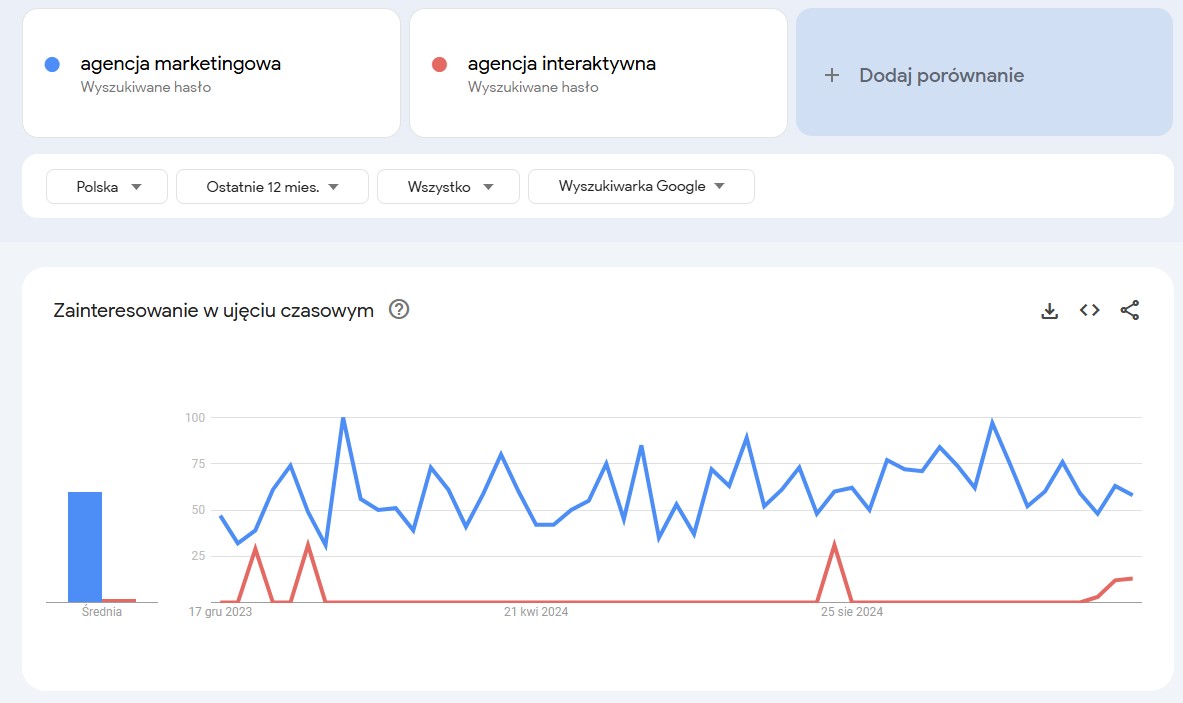Open help icon next to Zainteresowanie title
The height and width of the screenshot is (703, 1183).
[399, 309]
